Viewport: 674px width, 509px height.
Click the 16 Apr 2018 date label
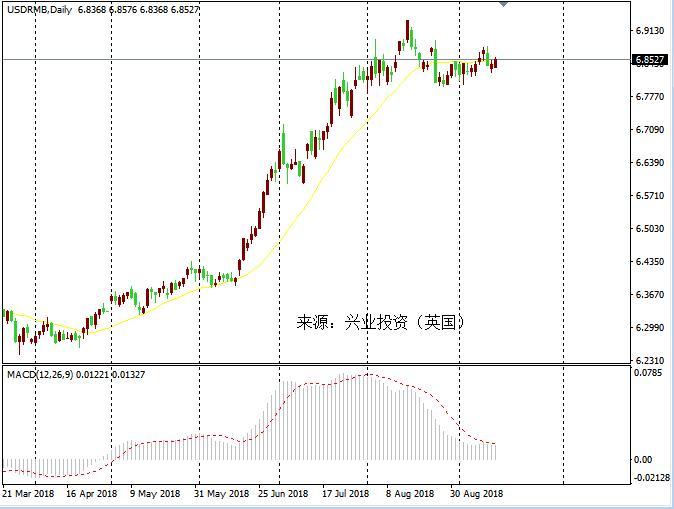[92, 494]
